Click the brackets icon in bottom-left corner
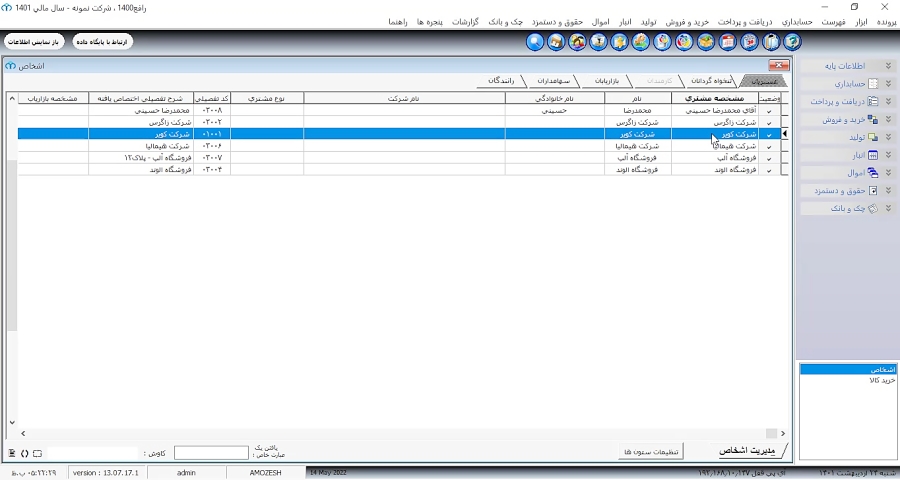This screenshot has height=480, width=900. (25, 454)
